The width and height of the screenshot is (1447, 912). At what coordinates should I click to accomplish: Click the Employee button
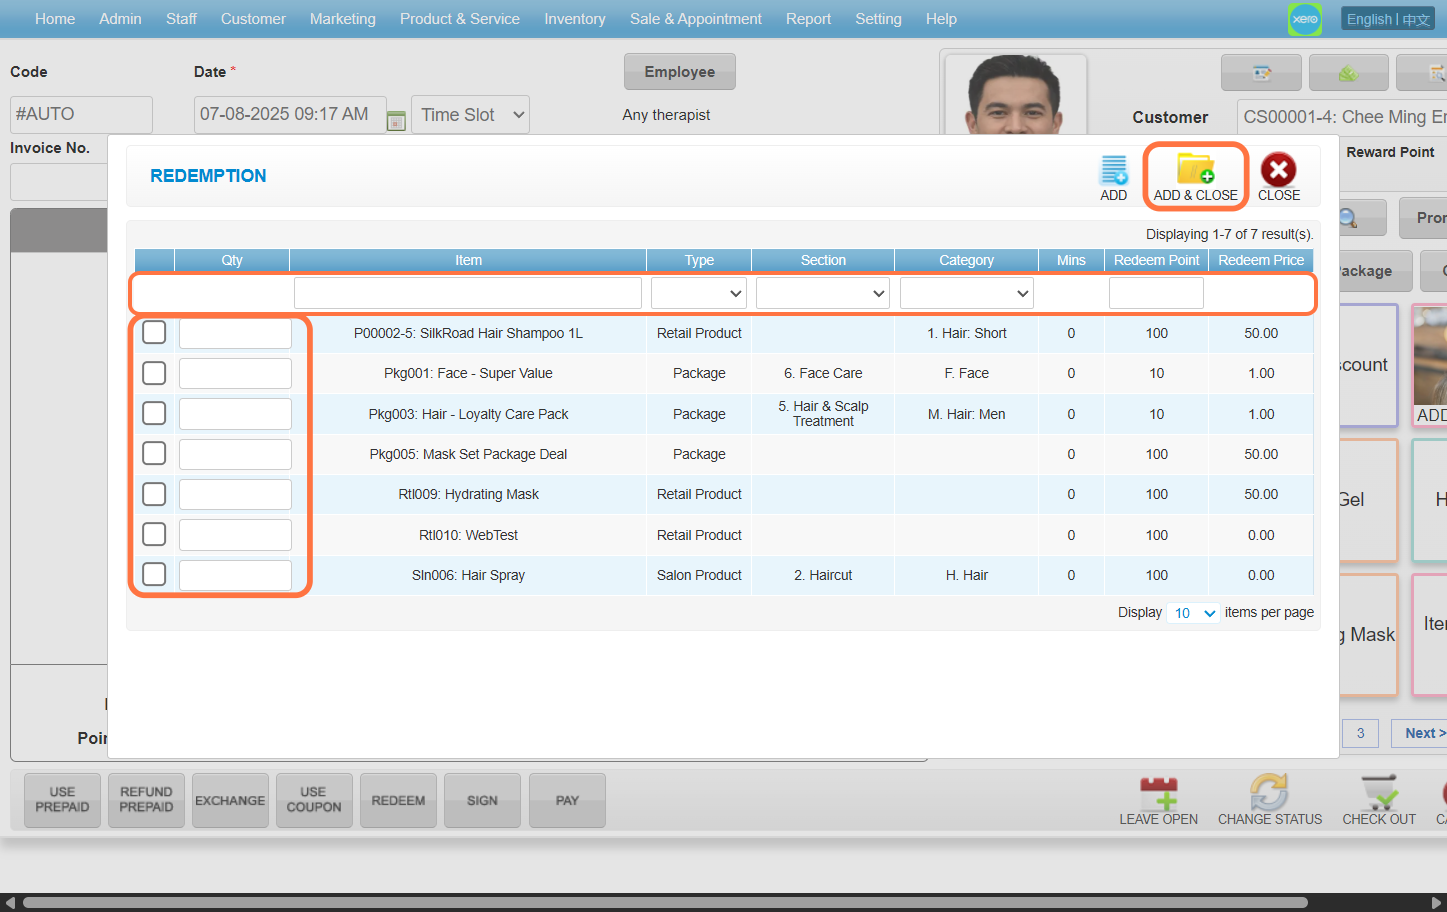coord(679,72)
